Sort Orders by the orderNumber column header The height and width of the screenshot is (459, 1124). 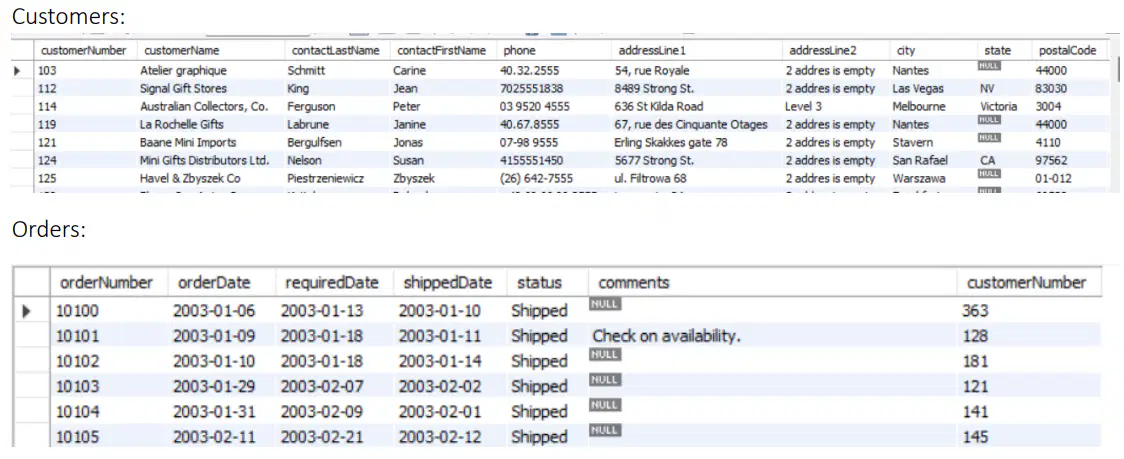pos(108,283)
